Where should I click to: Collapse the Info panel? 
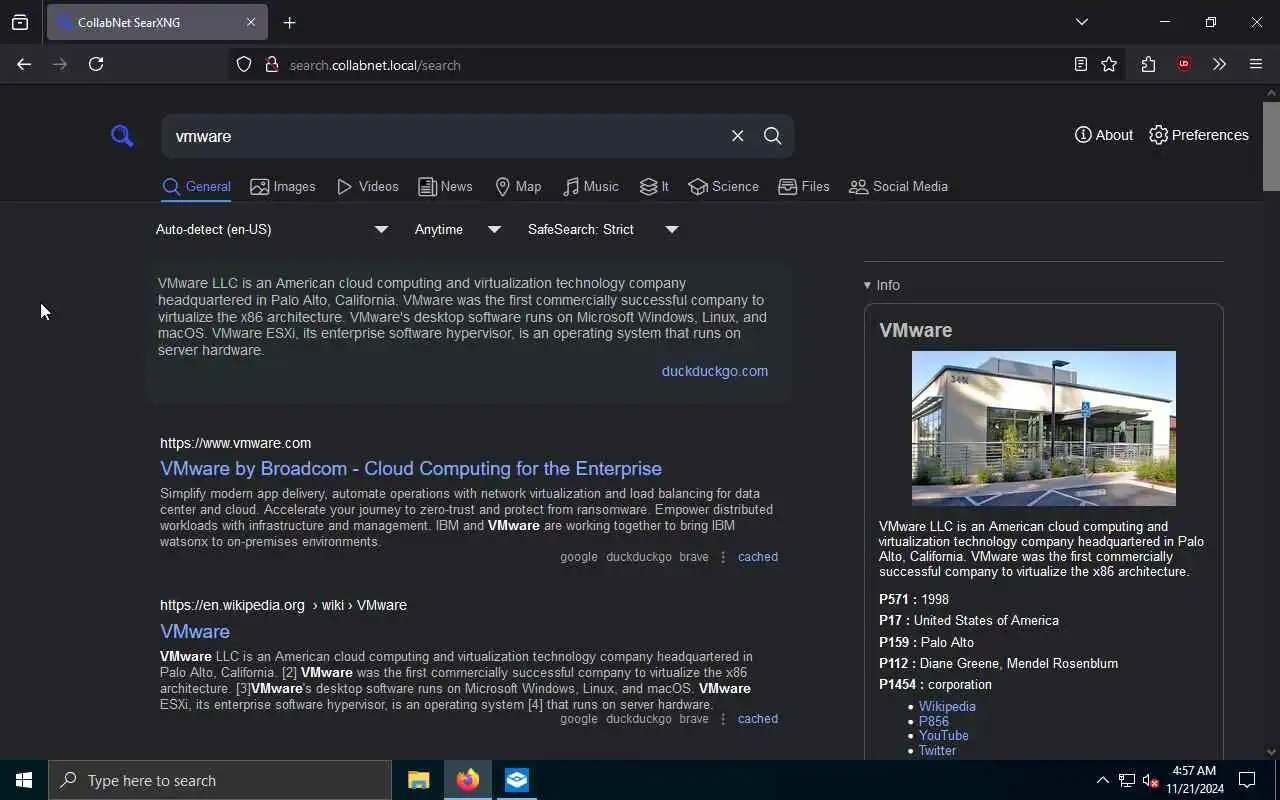[882, 285]
